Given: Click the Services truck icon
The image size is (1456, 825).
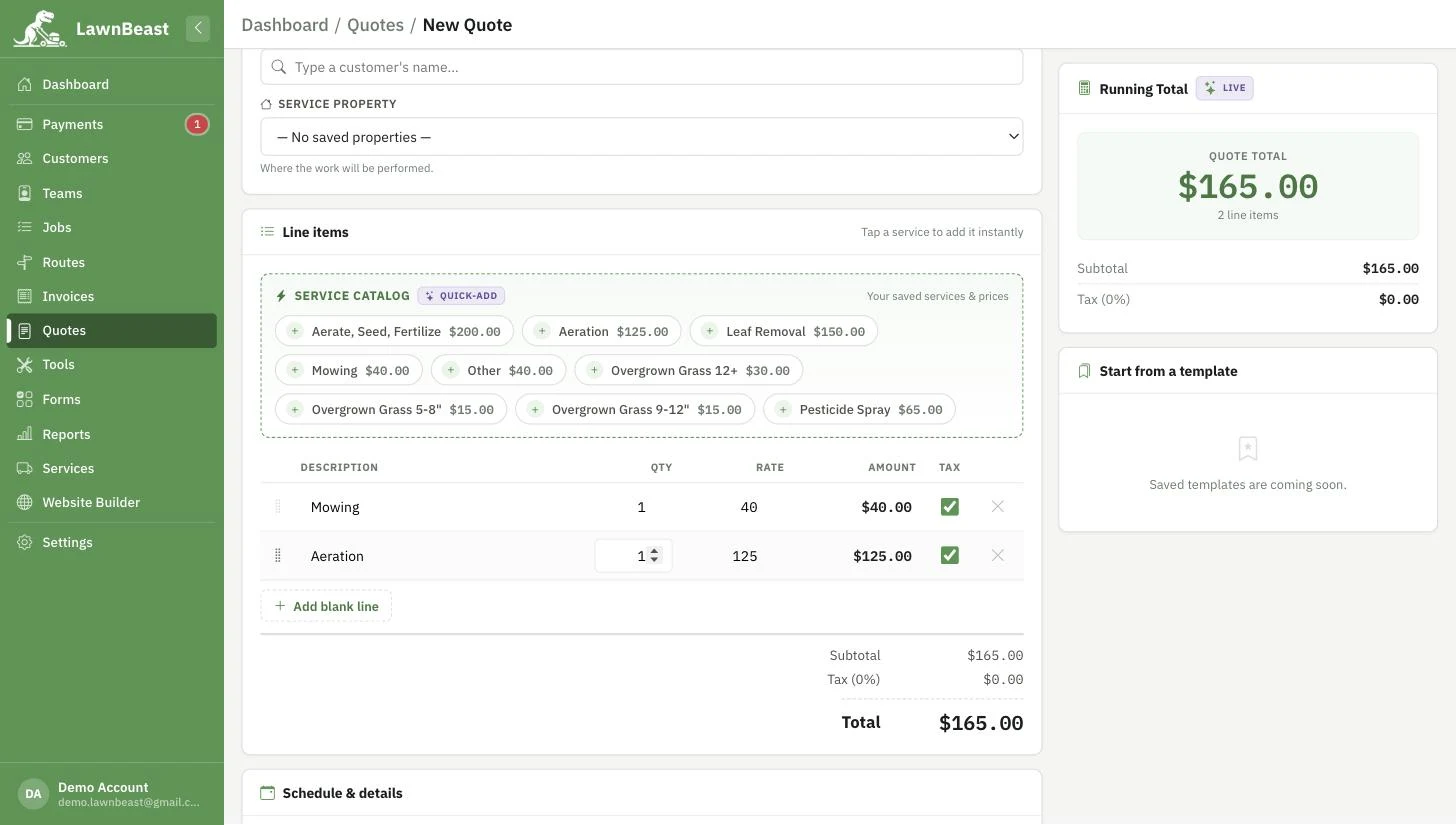Looking at the screenshot, I should coord(25,468).
